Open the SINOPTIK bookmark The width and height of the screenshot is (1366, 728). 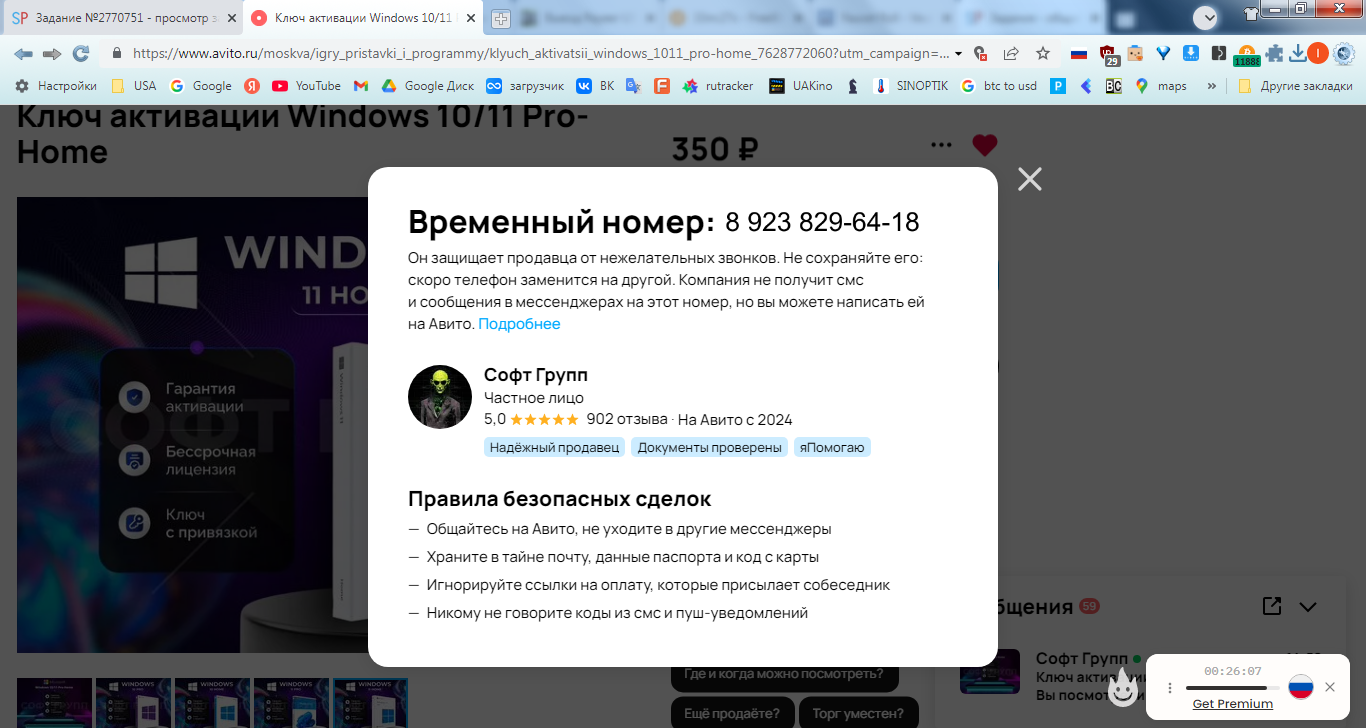point(911,86)
